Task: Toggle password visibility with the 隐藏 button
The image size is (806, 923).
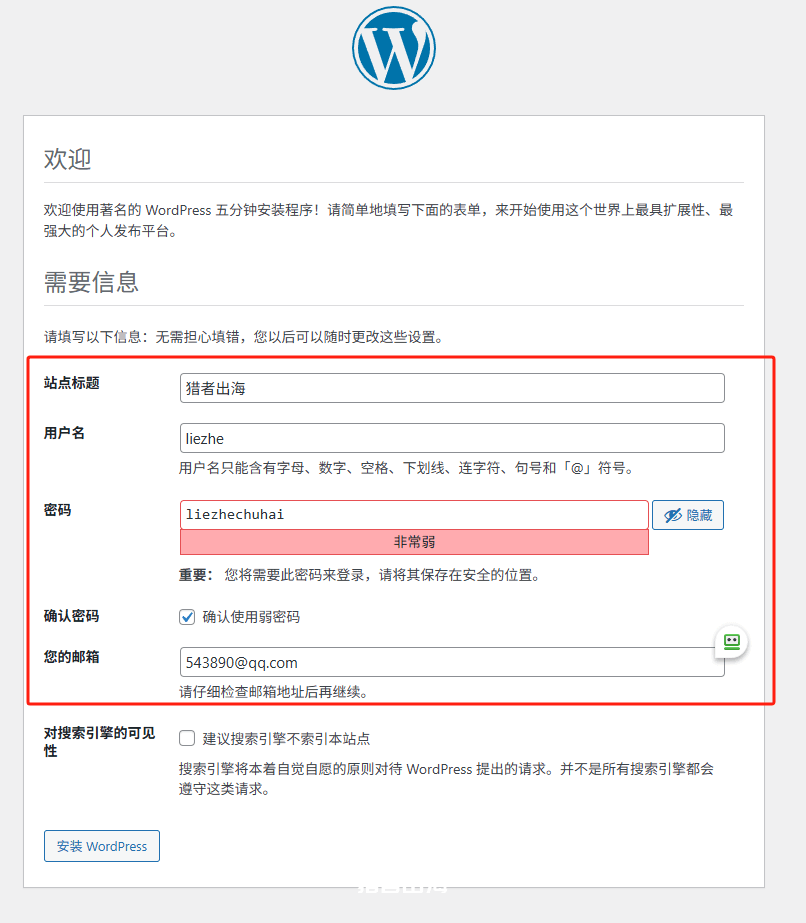Action: point(687,515)
